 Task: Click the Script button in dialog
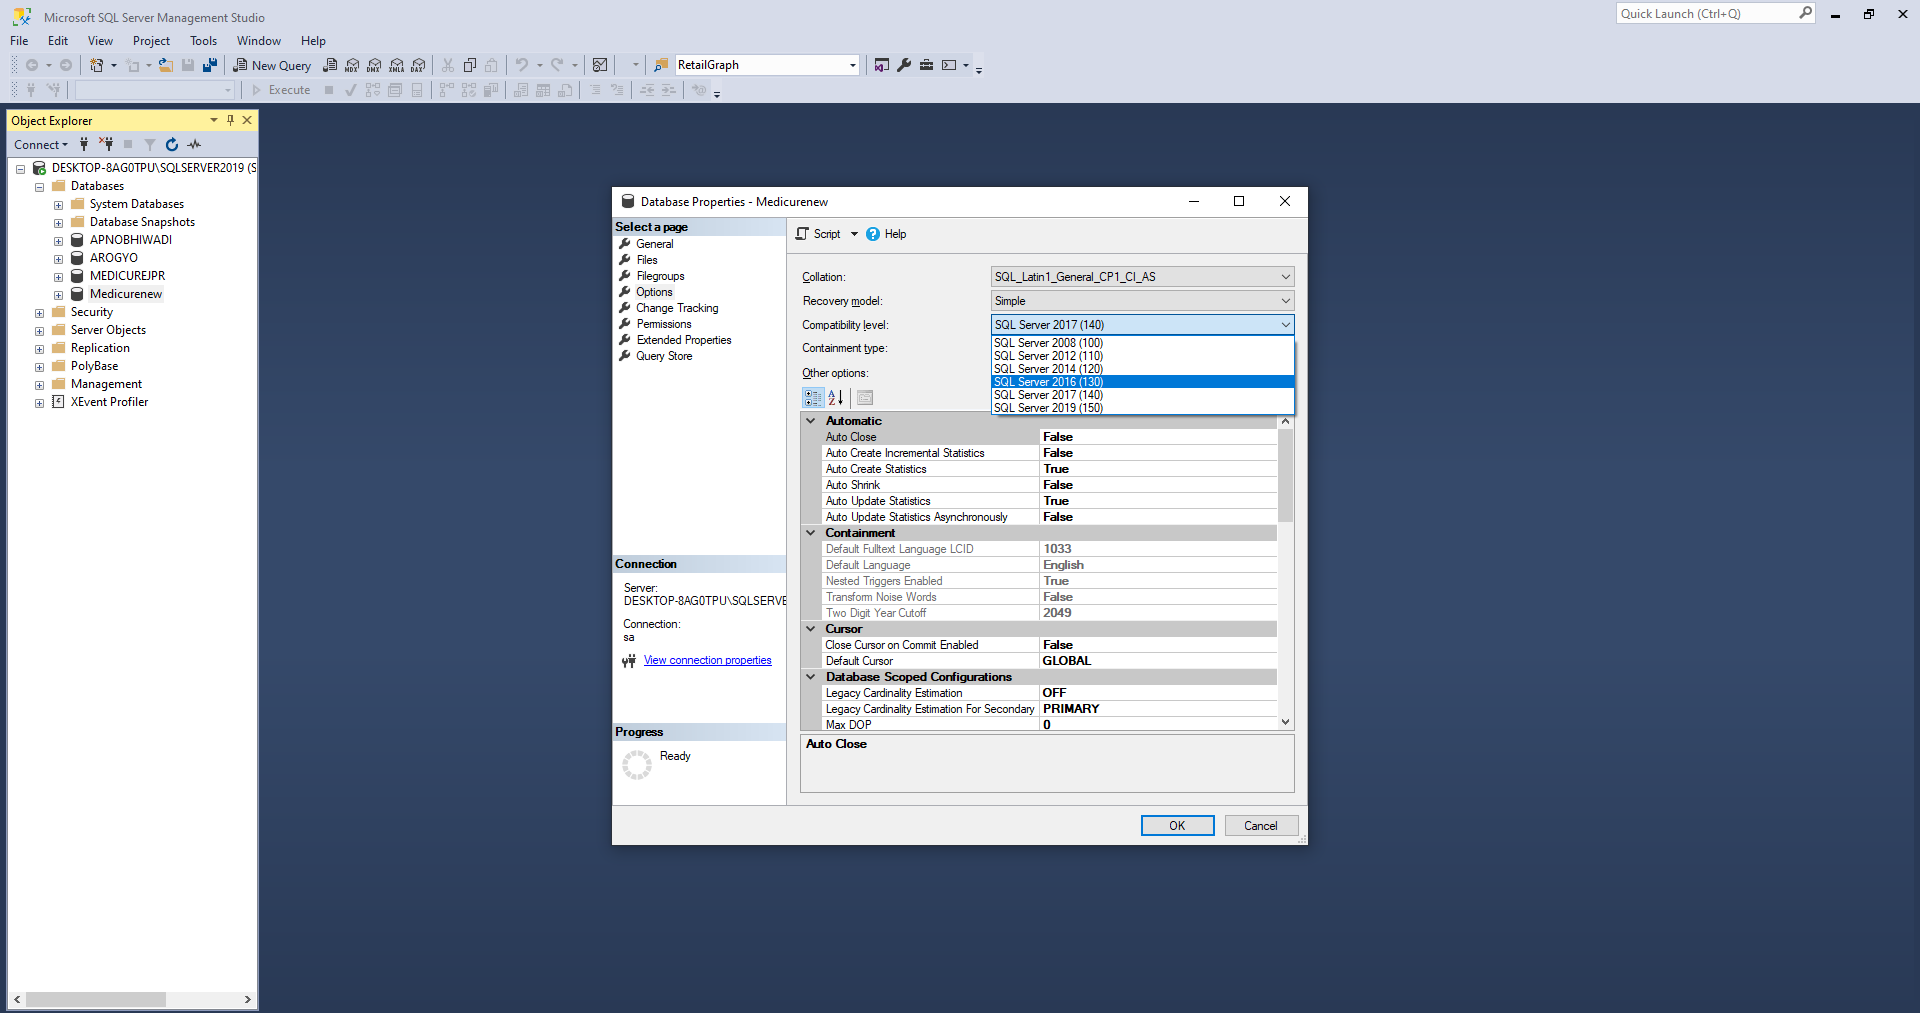click(819, 234)
